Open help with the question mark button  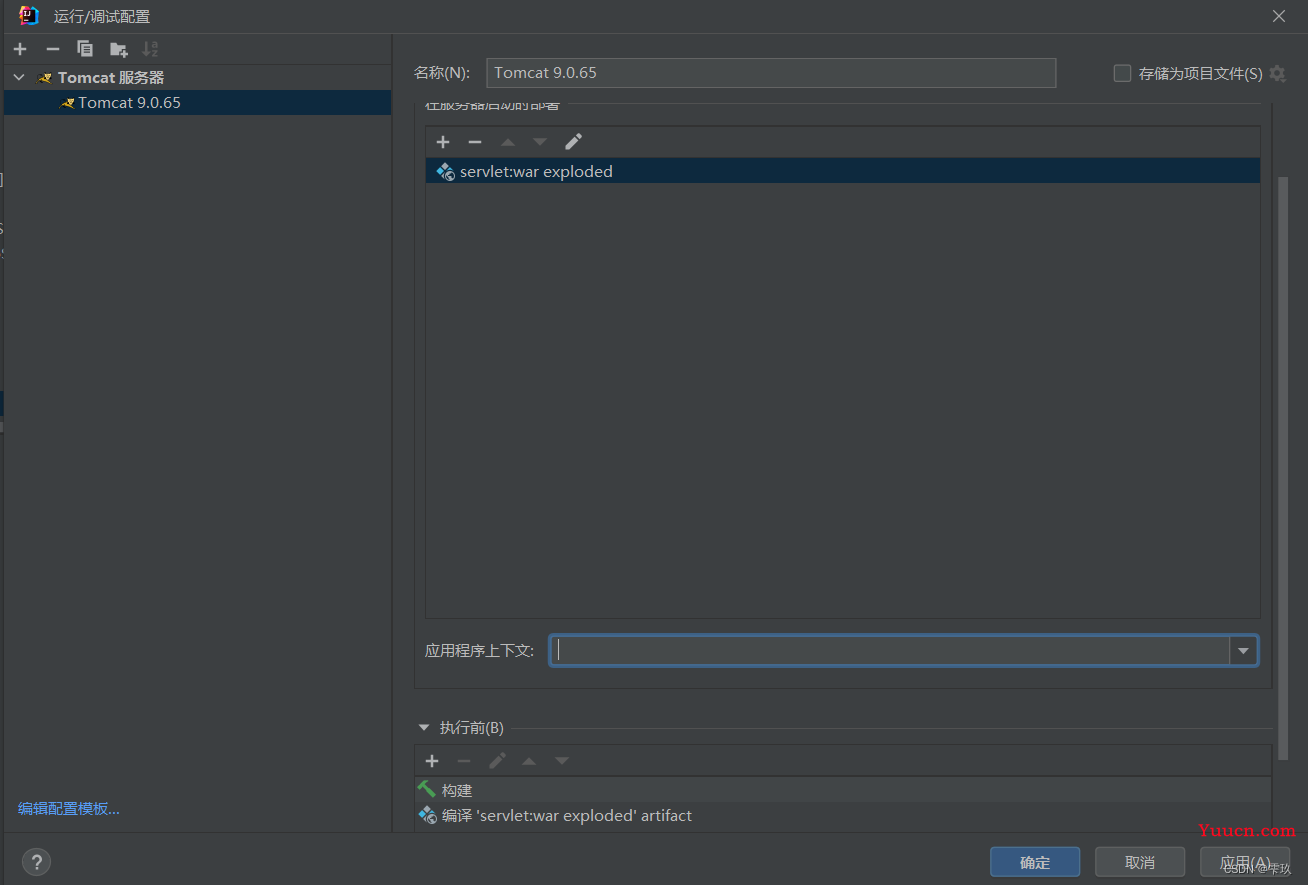[36, 862]
